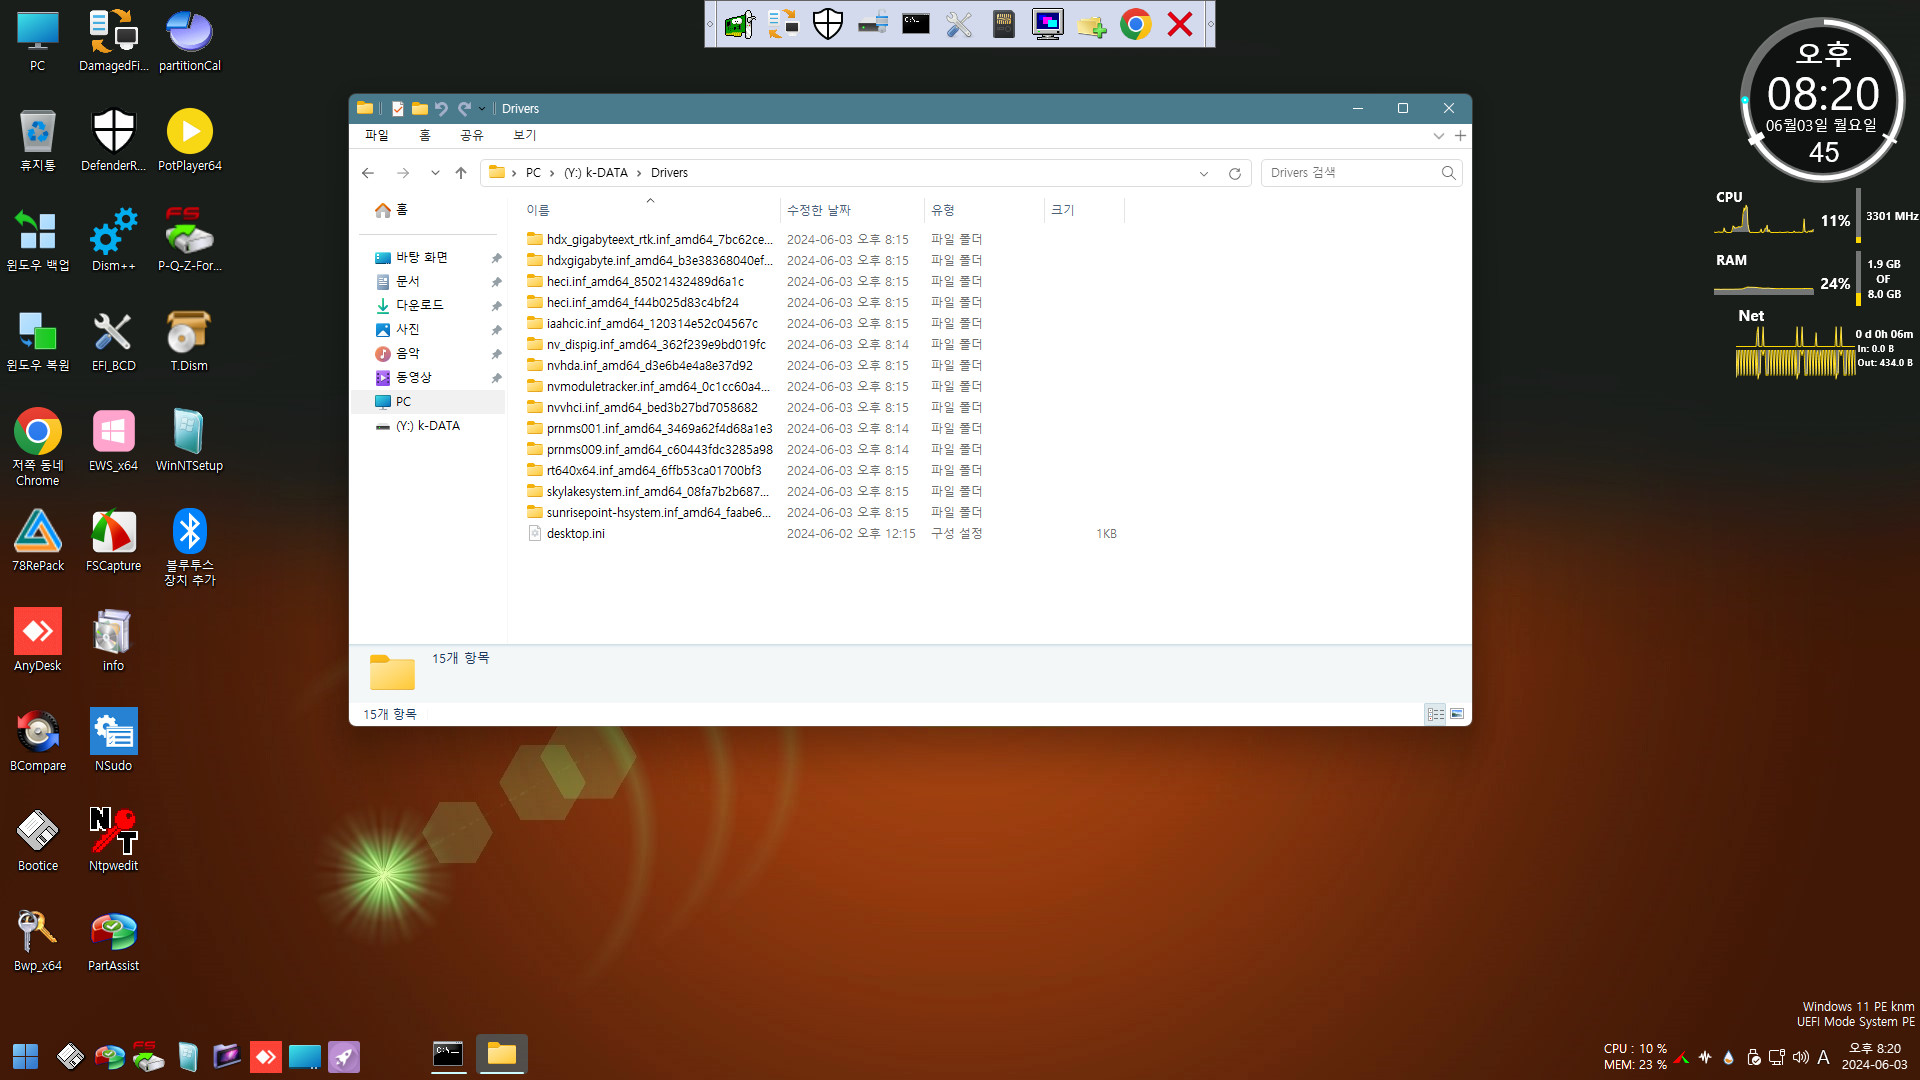1920x1080 pixels.
Task: Click the volume icon in system tray
Action: pos(1801,1057)
